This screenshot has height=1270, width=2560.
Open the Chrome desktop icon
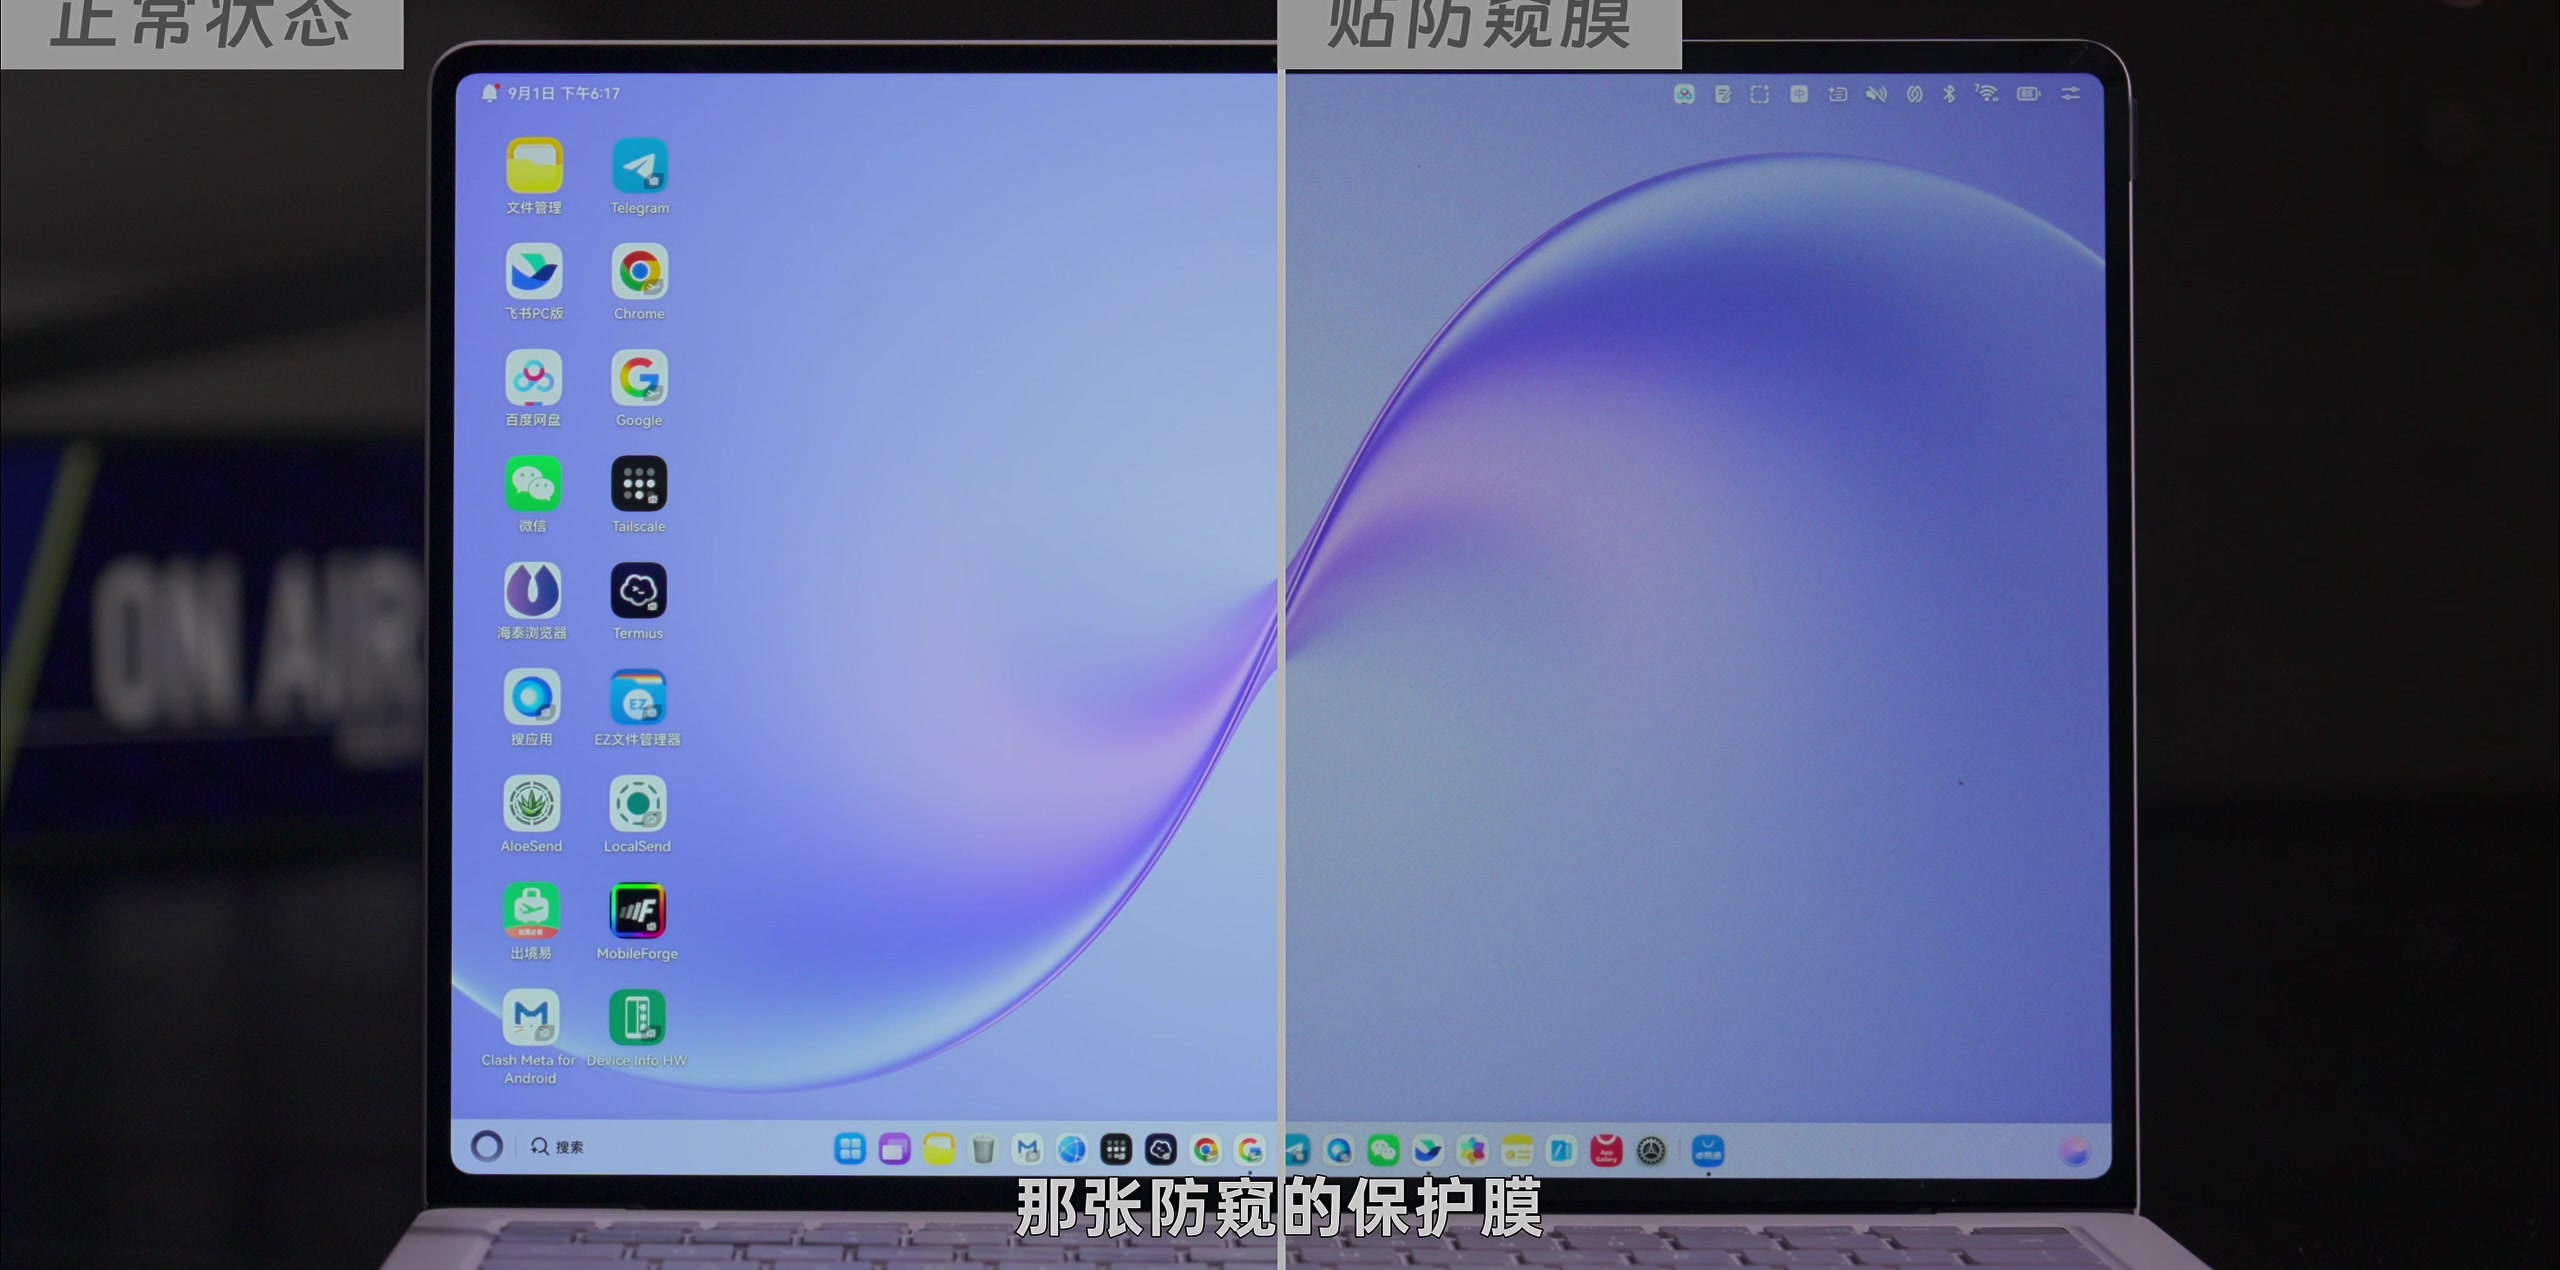tap(640, 272)
